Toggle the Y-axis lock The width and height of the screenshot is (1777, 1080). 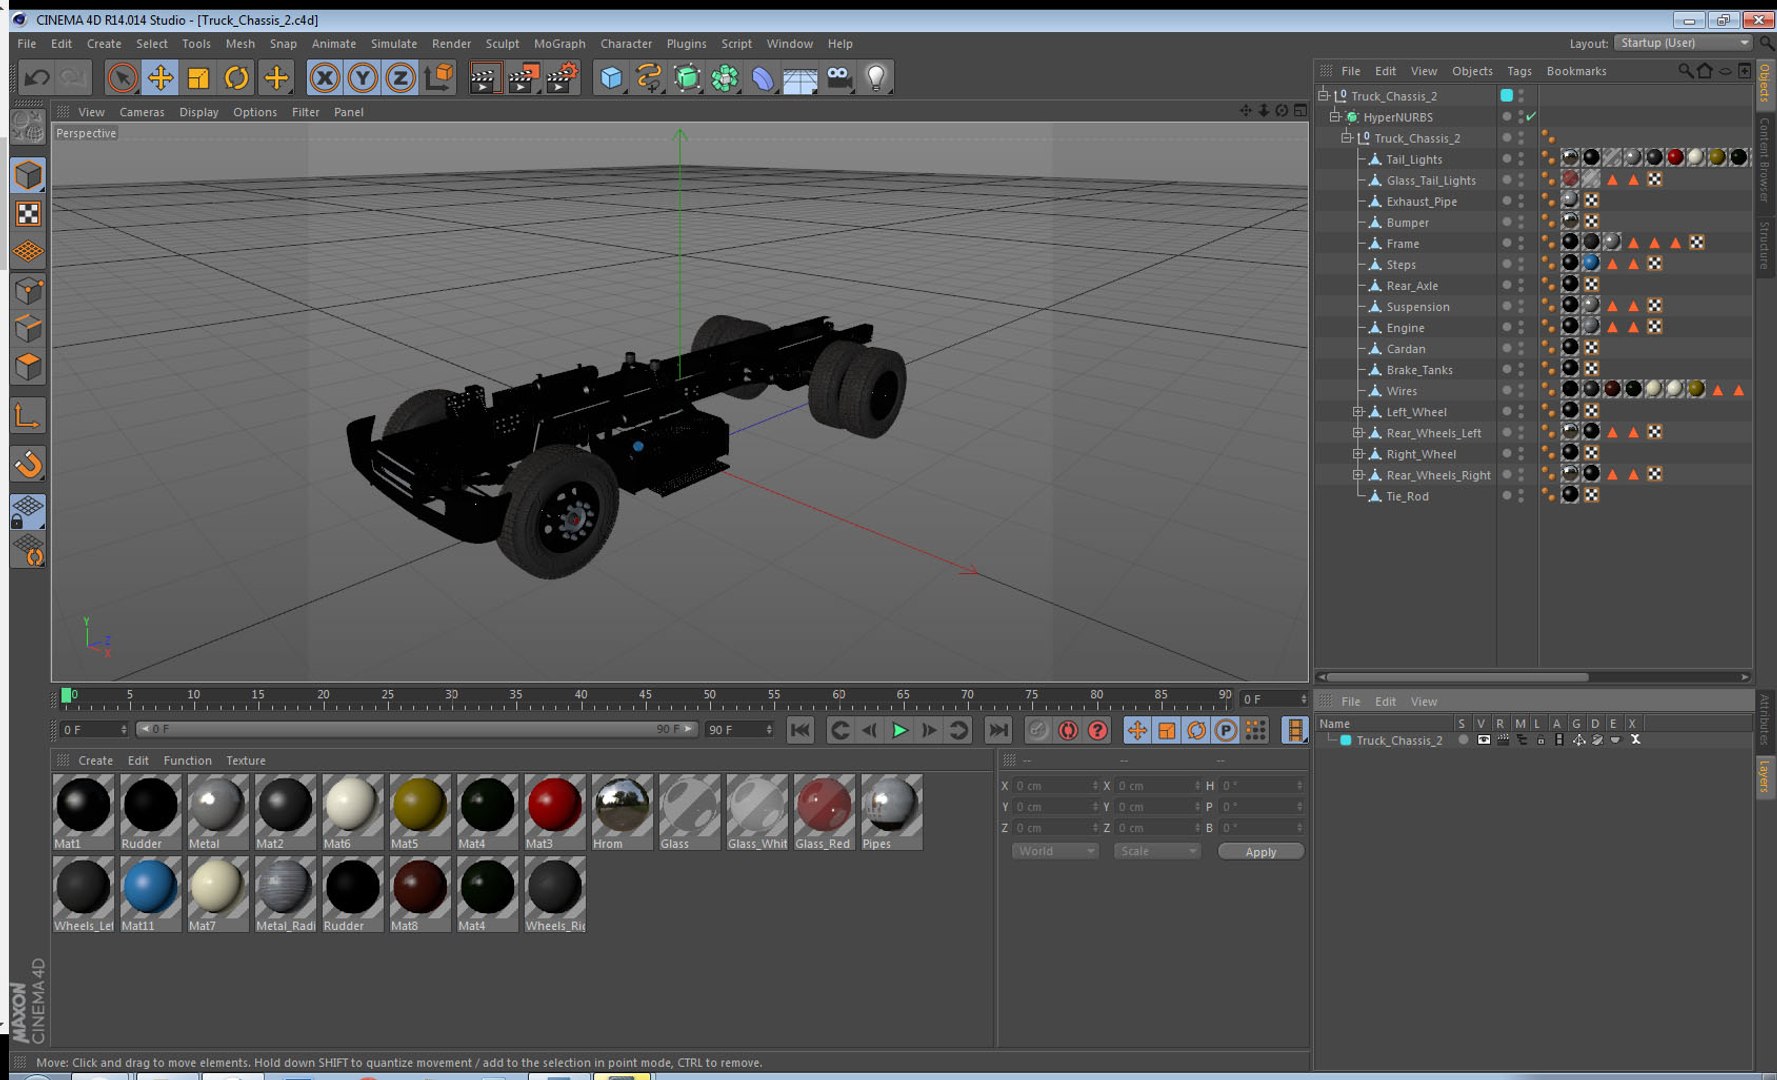[x=362, y=77]
